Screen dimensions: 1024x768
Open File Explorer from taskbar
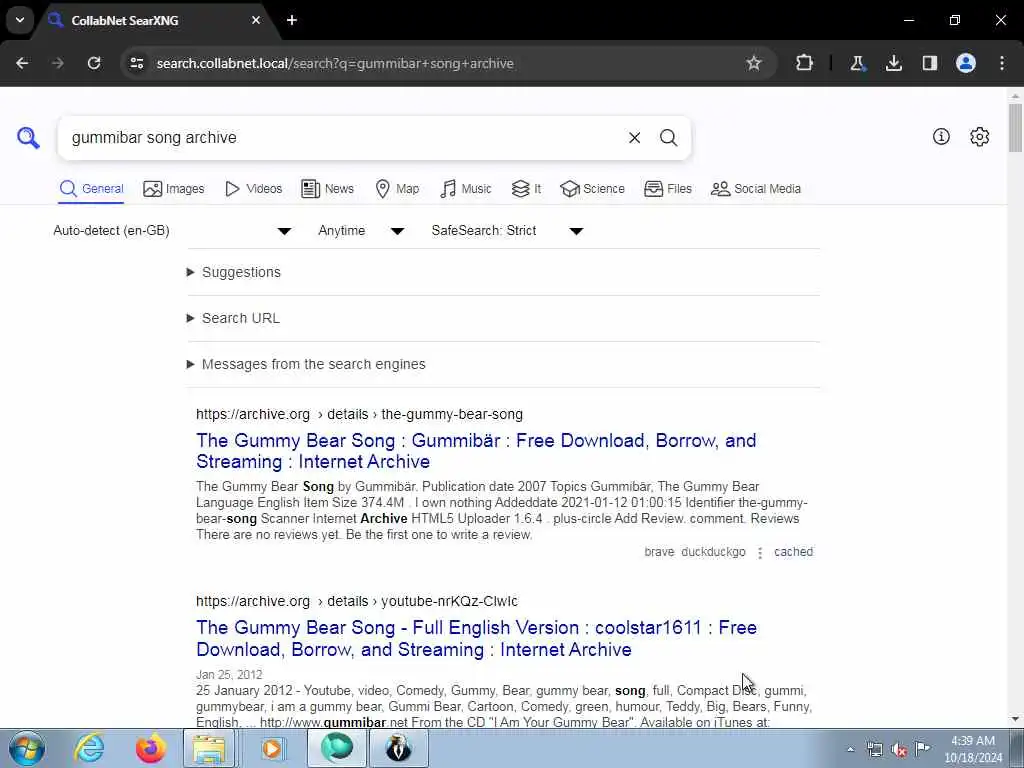tap(208, 748)
